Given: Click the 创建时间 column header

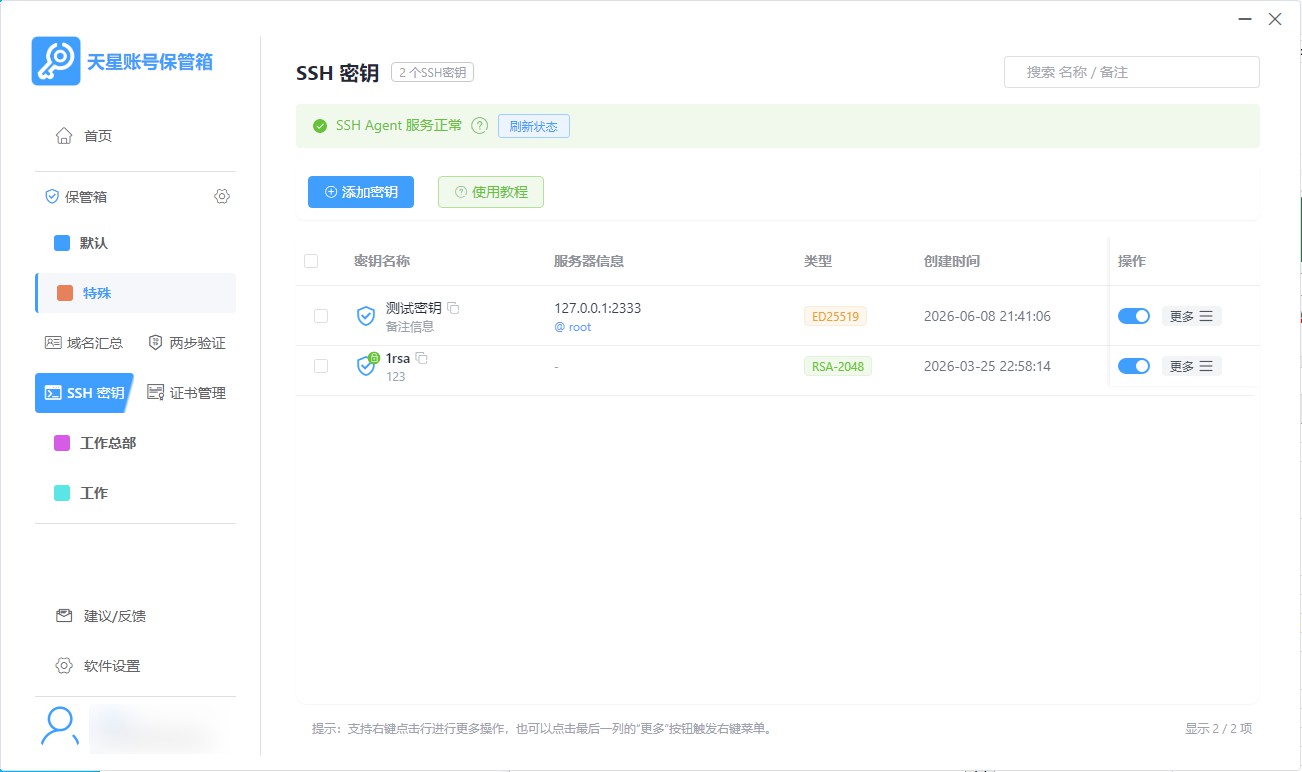Looking at the screenshot, I should click(952, 261).
